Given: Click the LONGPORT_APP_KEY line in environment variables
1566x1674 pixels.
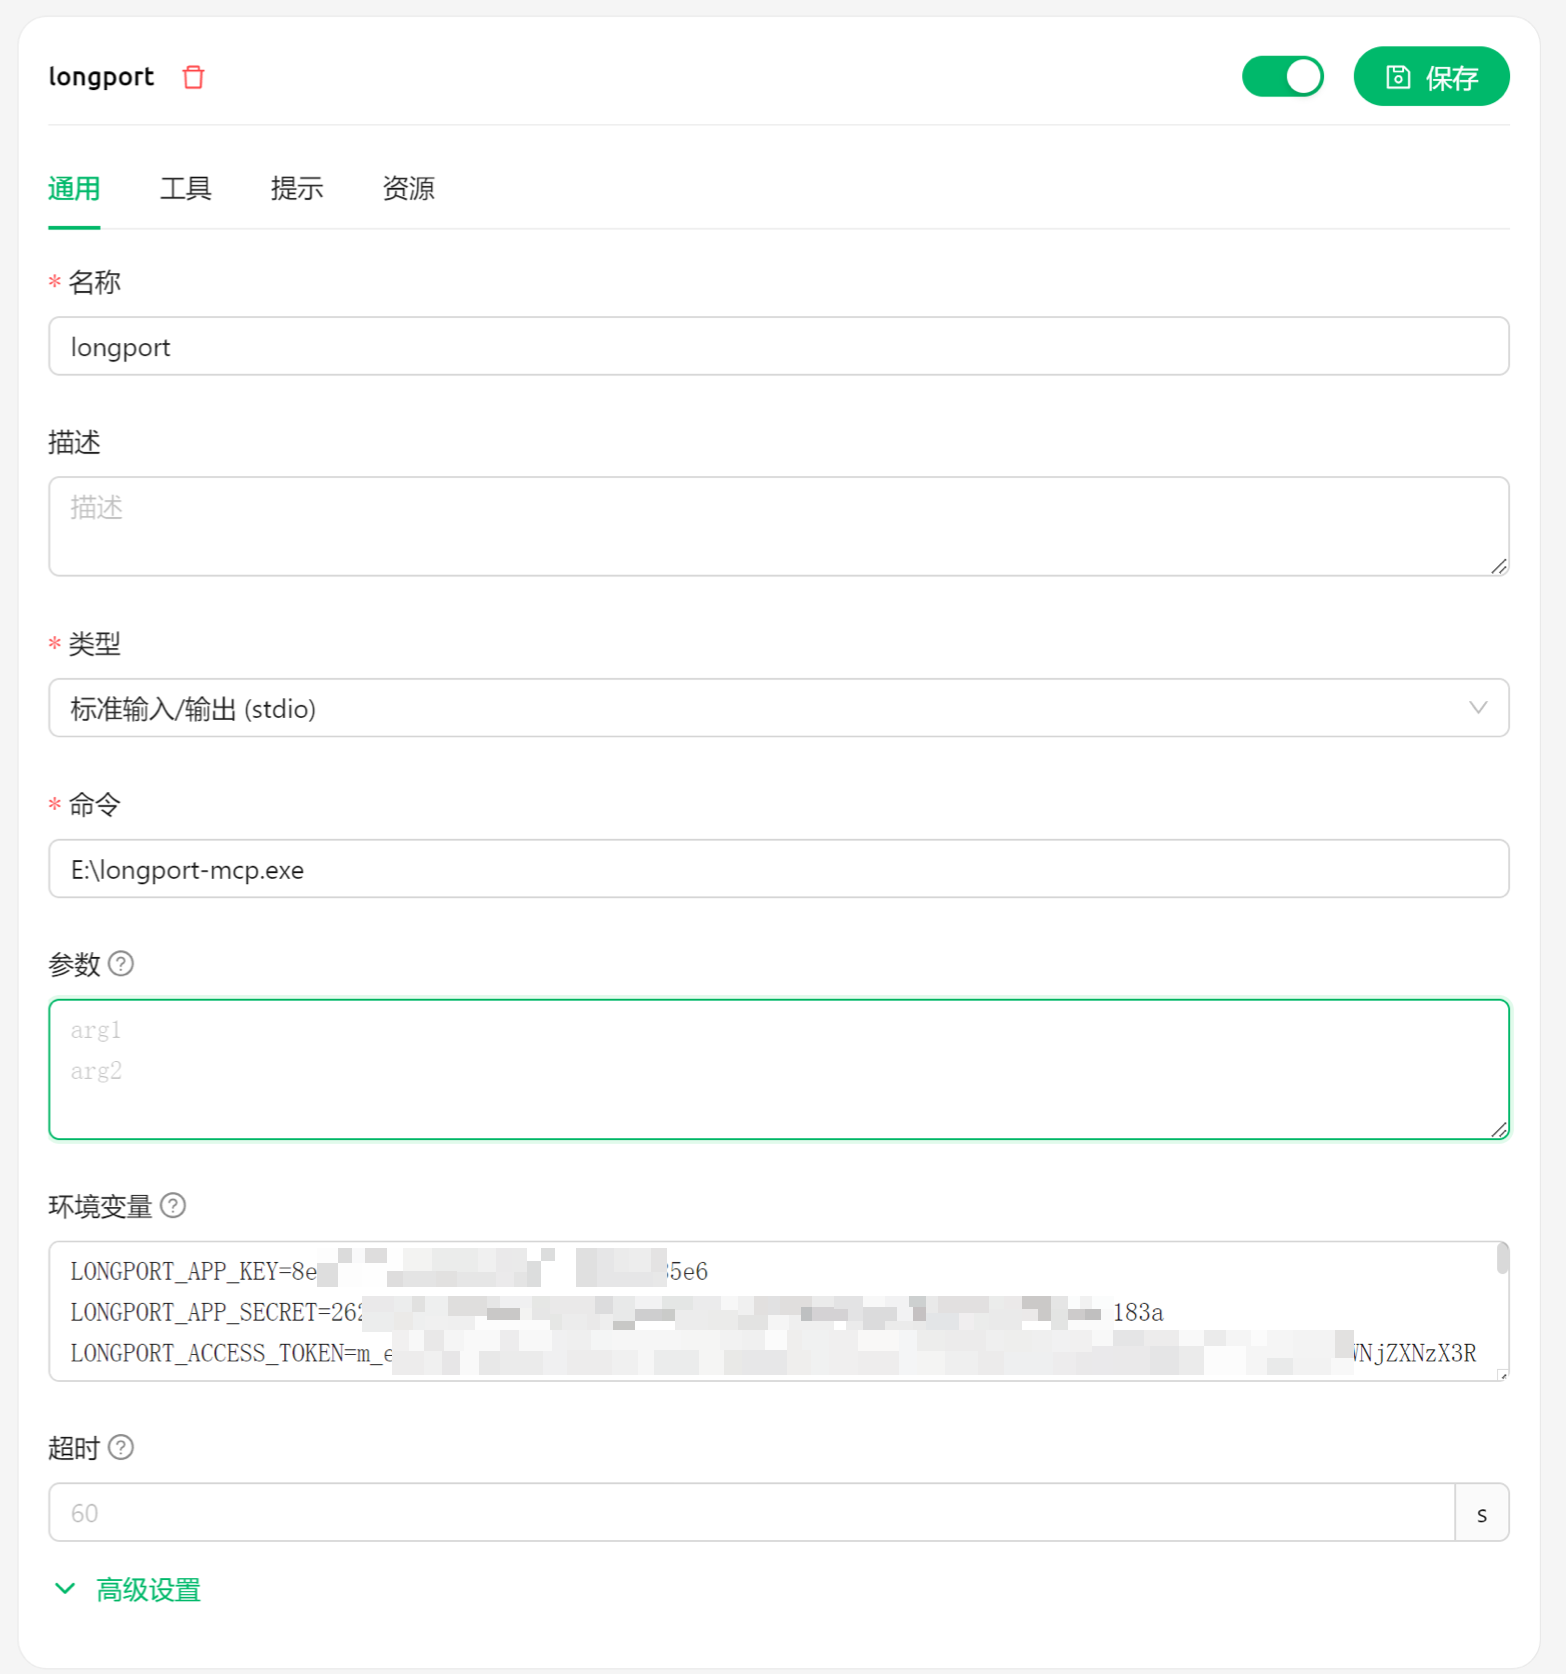Looking at the screenshot, I should click(389, 1271).
